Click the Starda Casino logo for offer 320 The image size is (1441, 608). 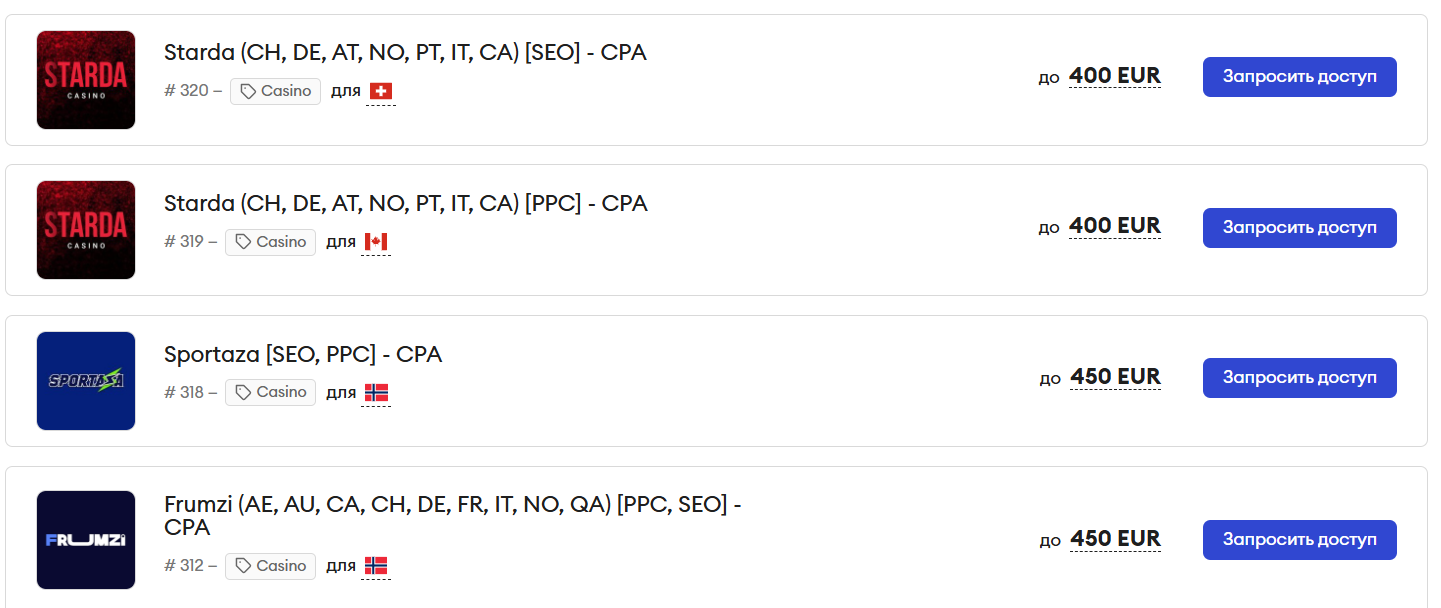pyautogui.click(x=86, y=80)
